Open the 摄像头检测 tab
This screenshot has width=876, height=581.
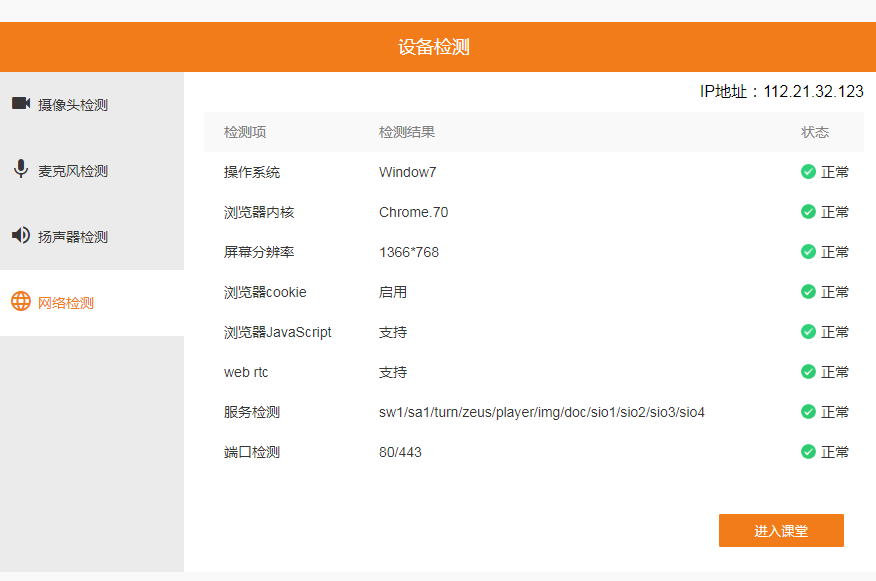[73, 105]
